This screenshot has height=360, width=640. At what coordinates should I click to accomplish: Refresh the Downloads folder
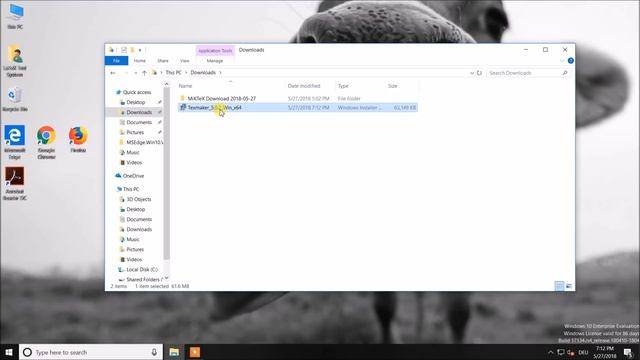[x=480, y=73]
